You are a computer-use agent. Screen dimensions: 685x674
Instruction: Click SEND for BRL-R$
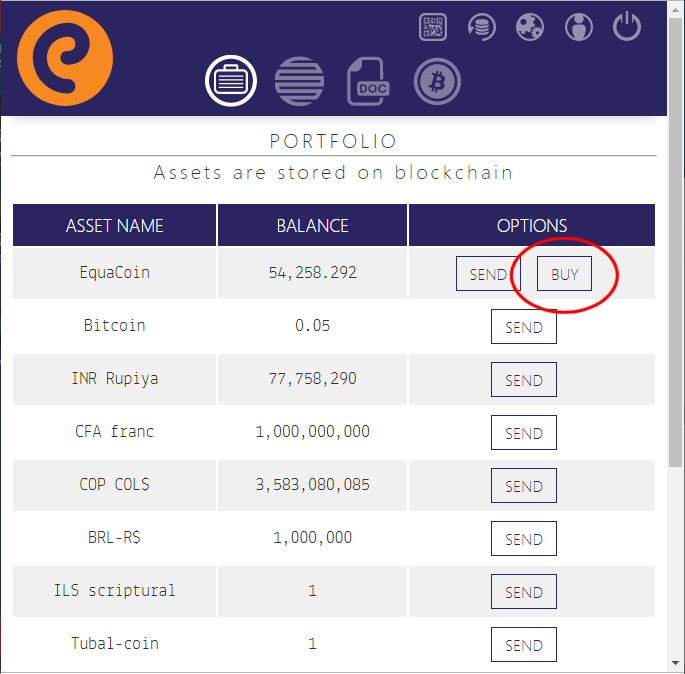click(x=523, y=539)
